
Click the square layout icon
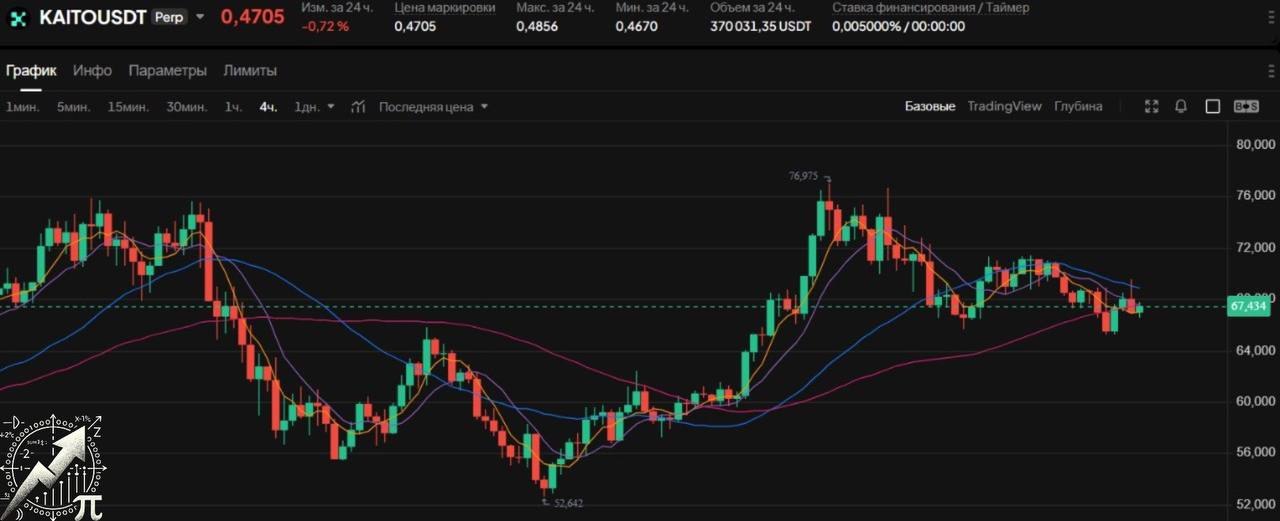1212,106
